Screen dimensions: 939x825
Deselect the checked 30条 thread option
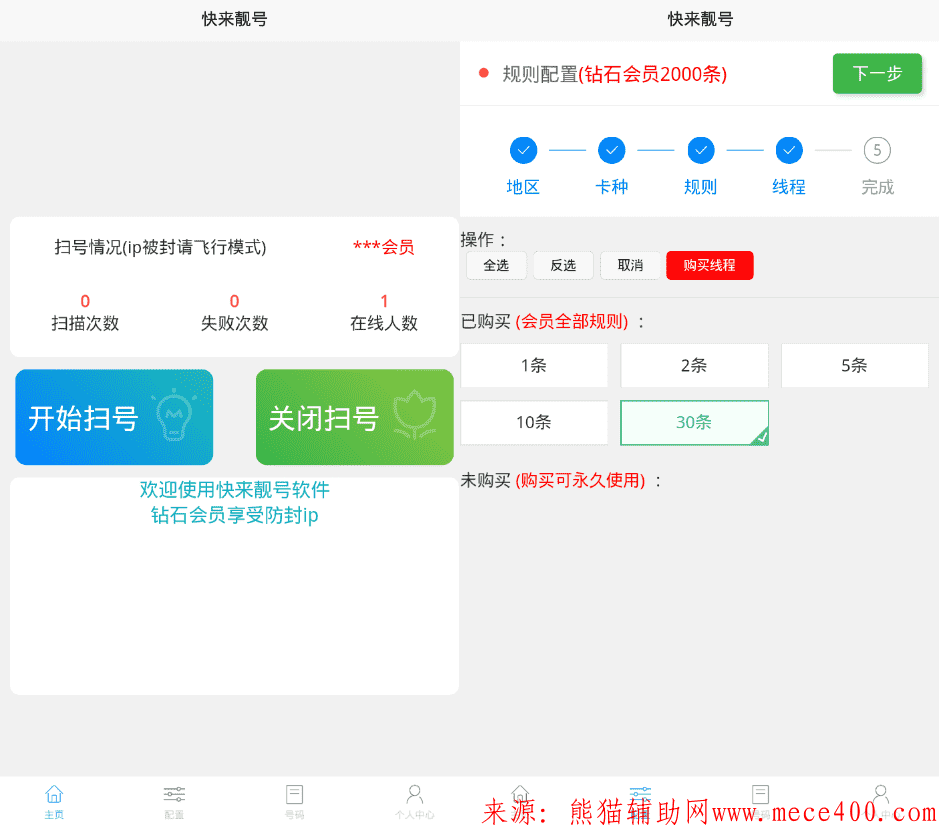click(x=694, y=422)
